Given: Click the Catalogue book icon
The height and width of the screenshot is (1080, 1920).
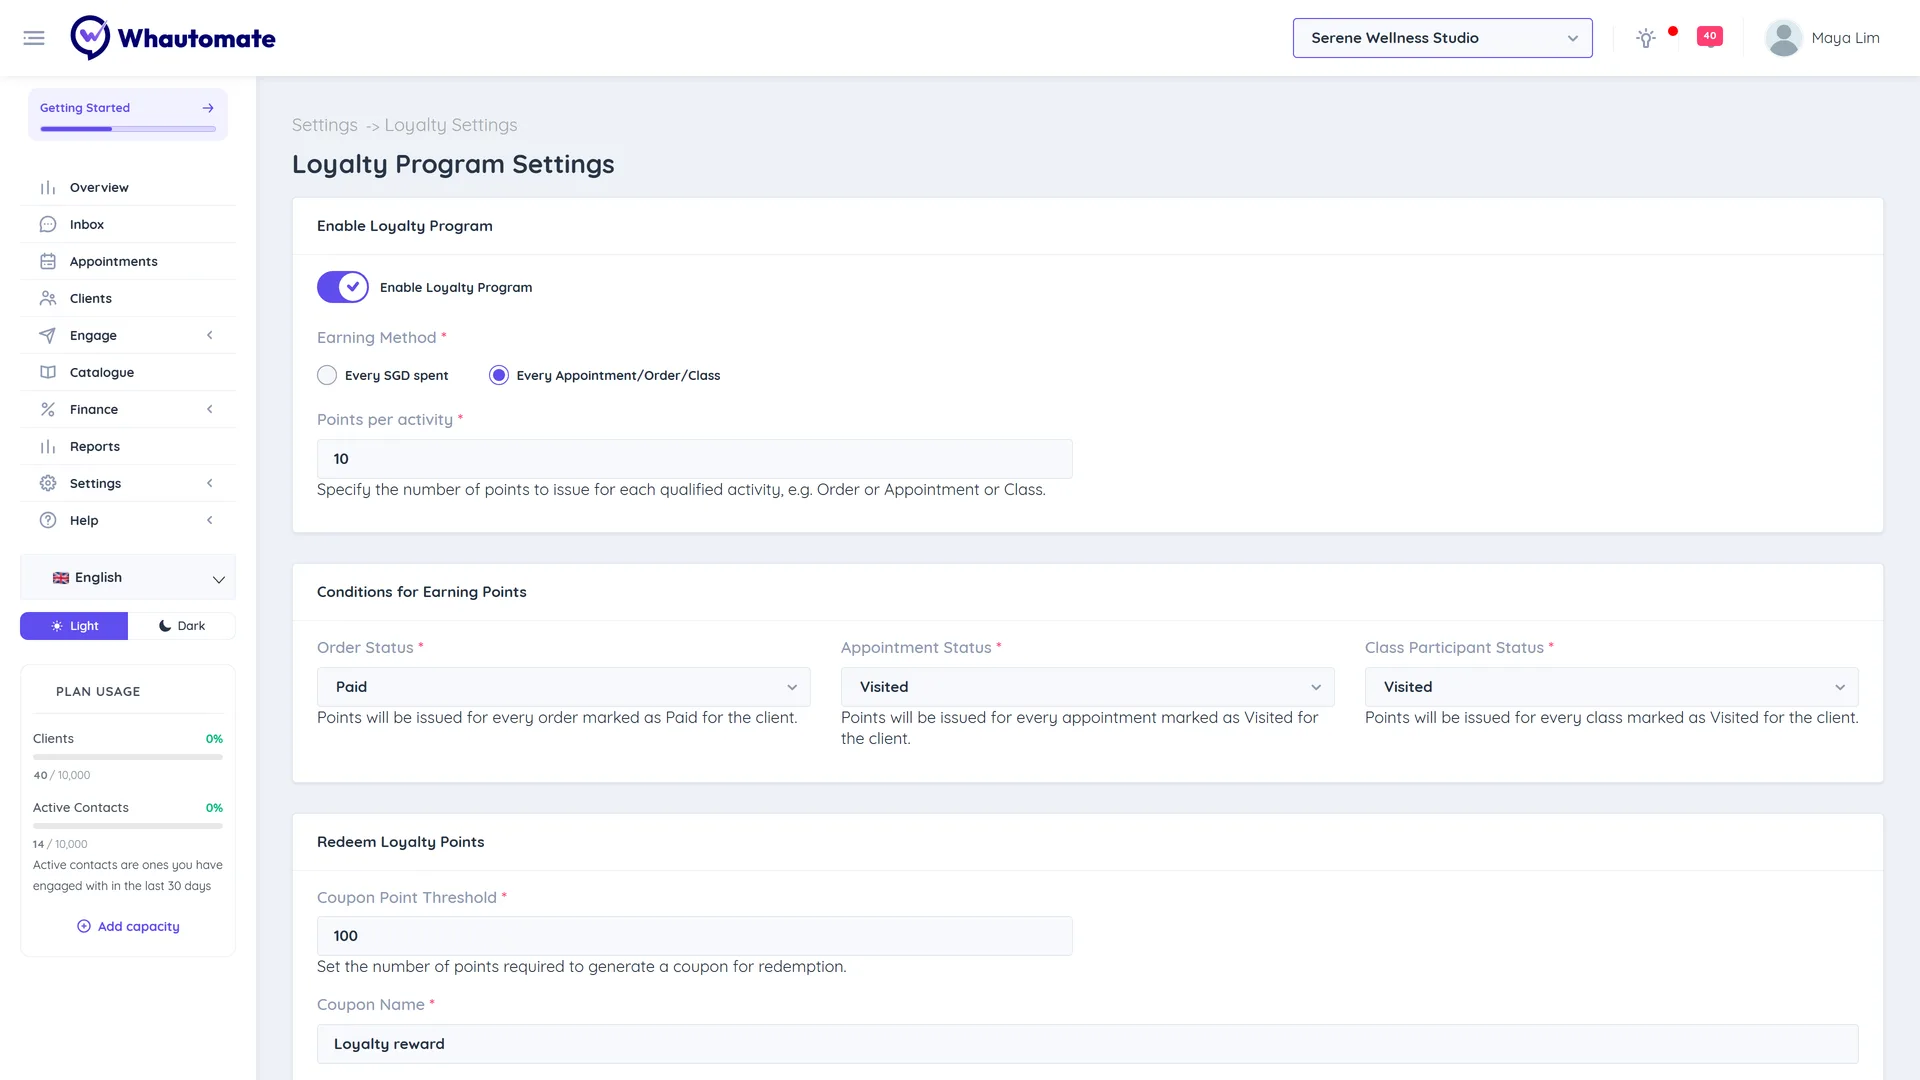Looking at the screenshot, I should [48, 373].
